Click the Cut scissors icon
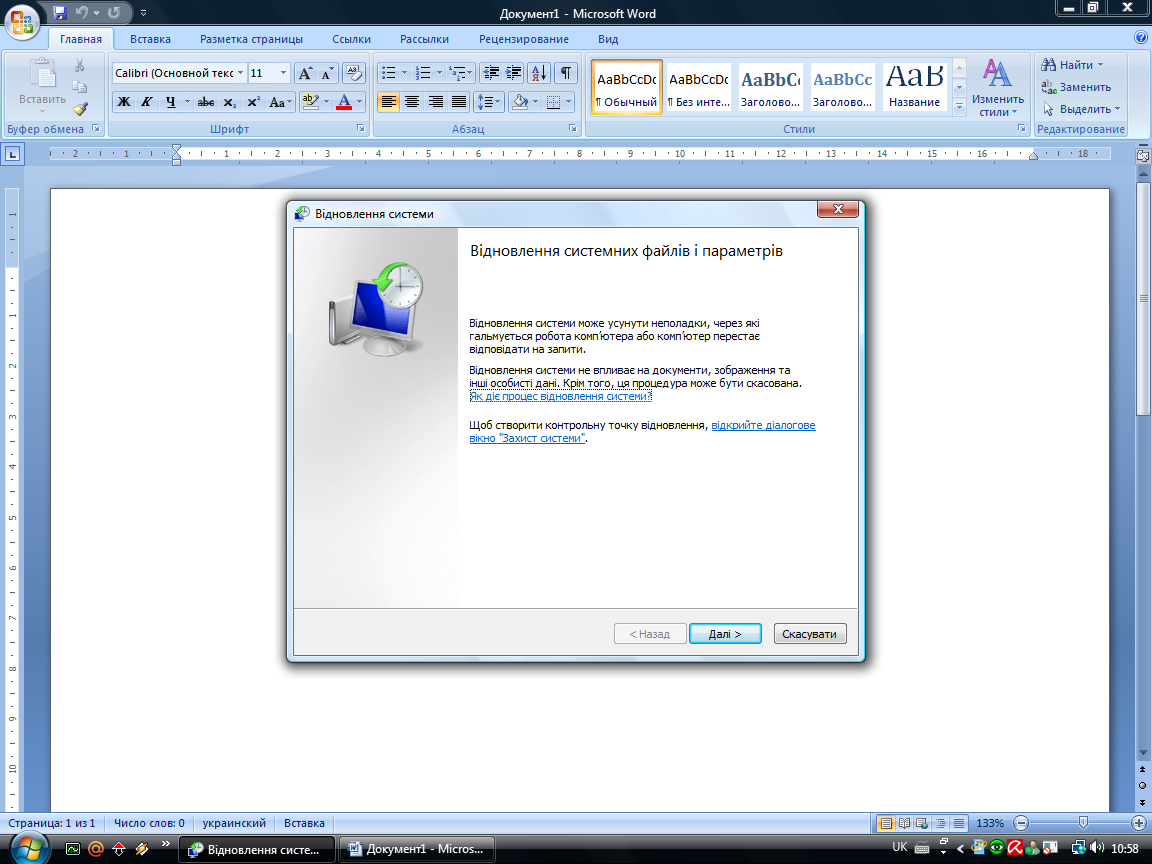The image size is (1152, 864). 80,66
